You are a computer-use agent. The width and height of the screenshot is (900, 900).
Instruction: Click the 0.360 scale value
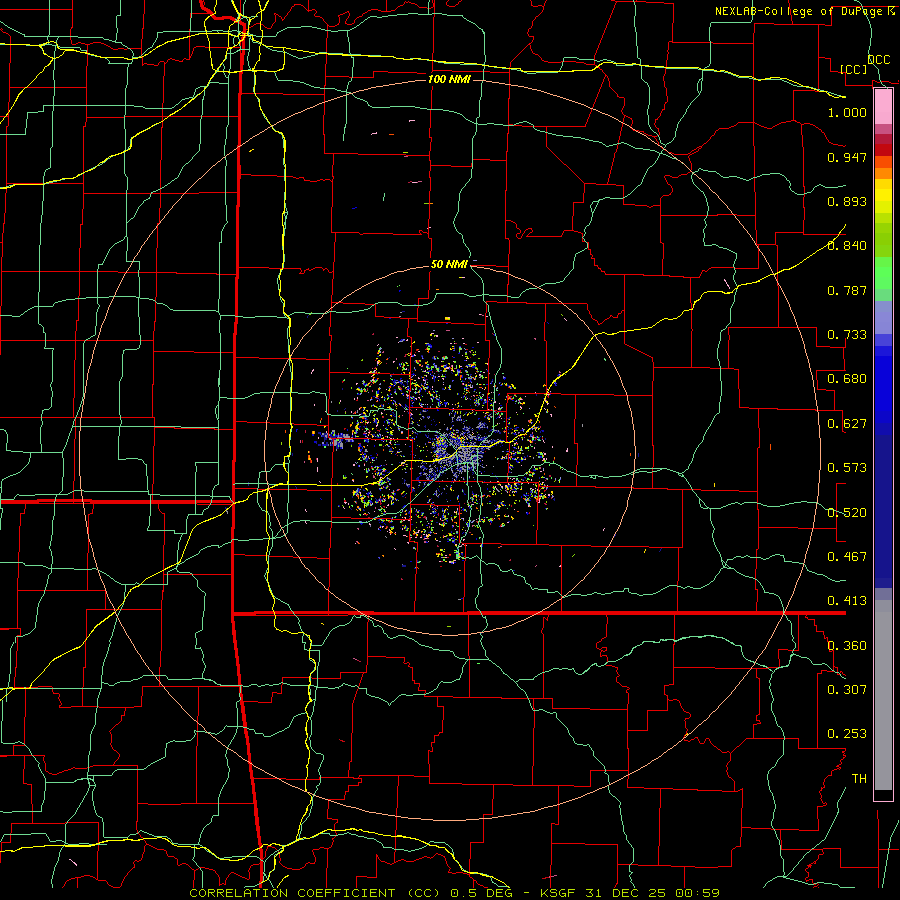(847, 646)
